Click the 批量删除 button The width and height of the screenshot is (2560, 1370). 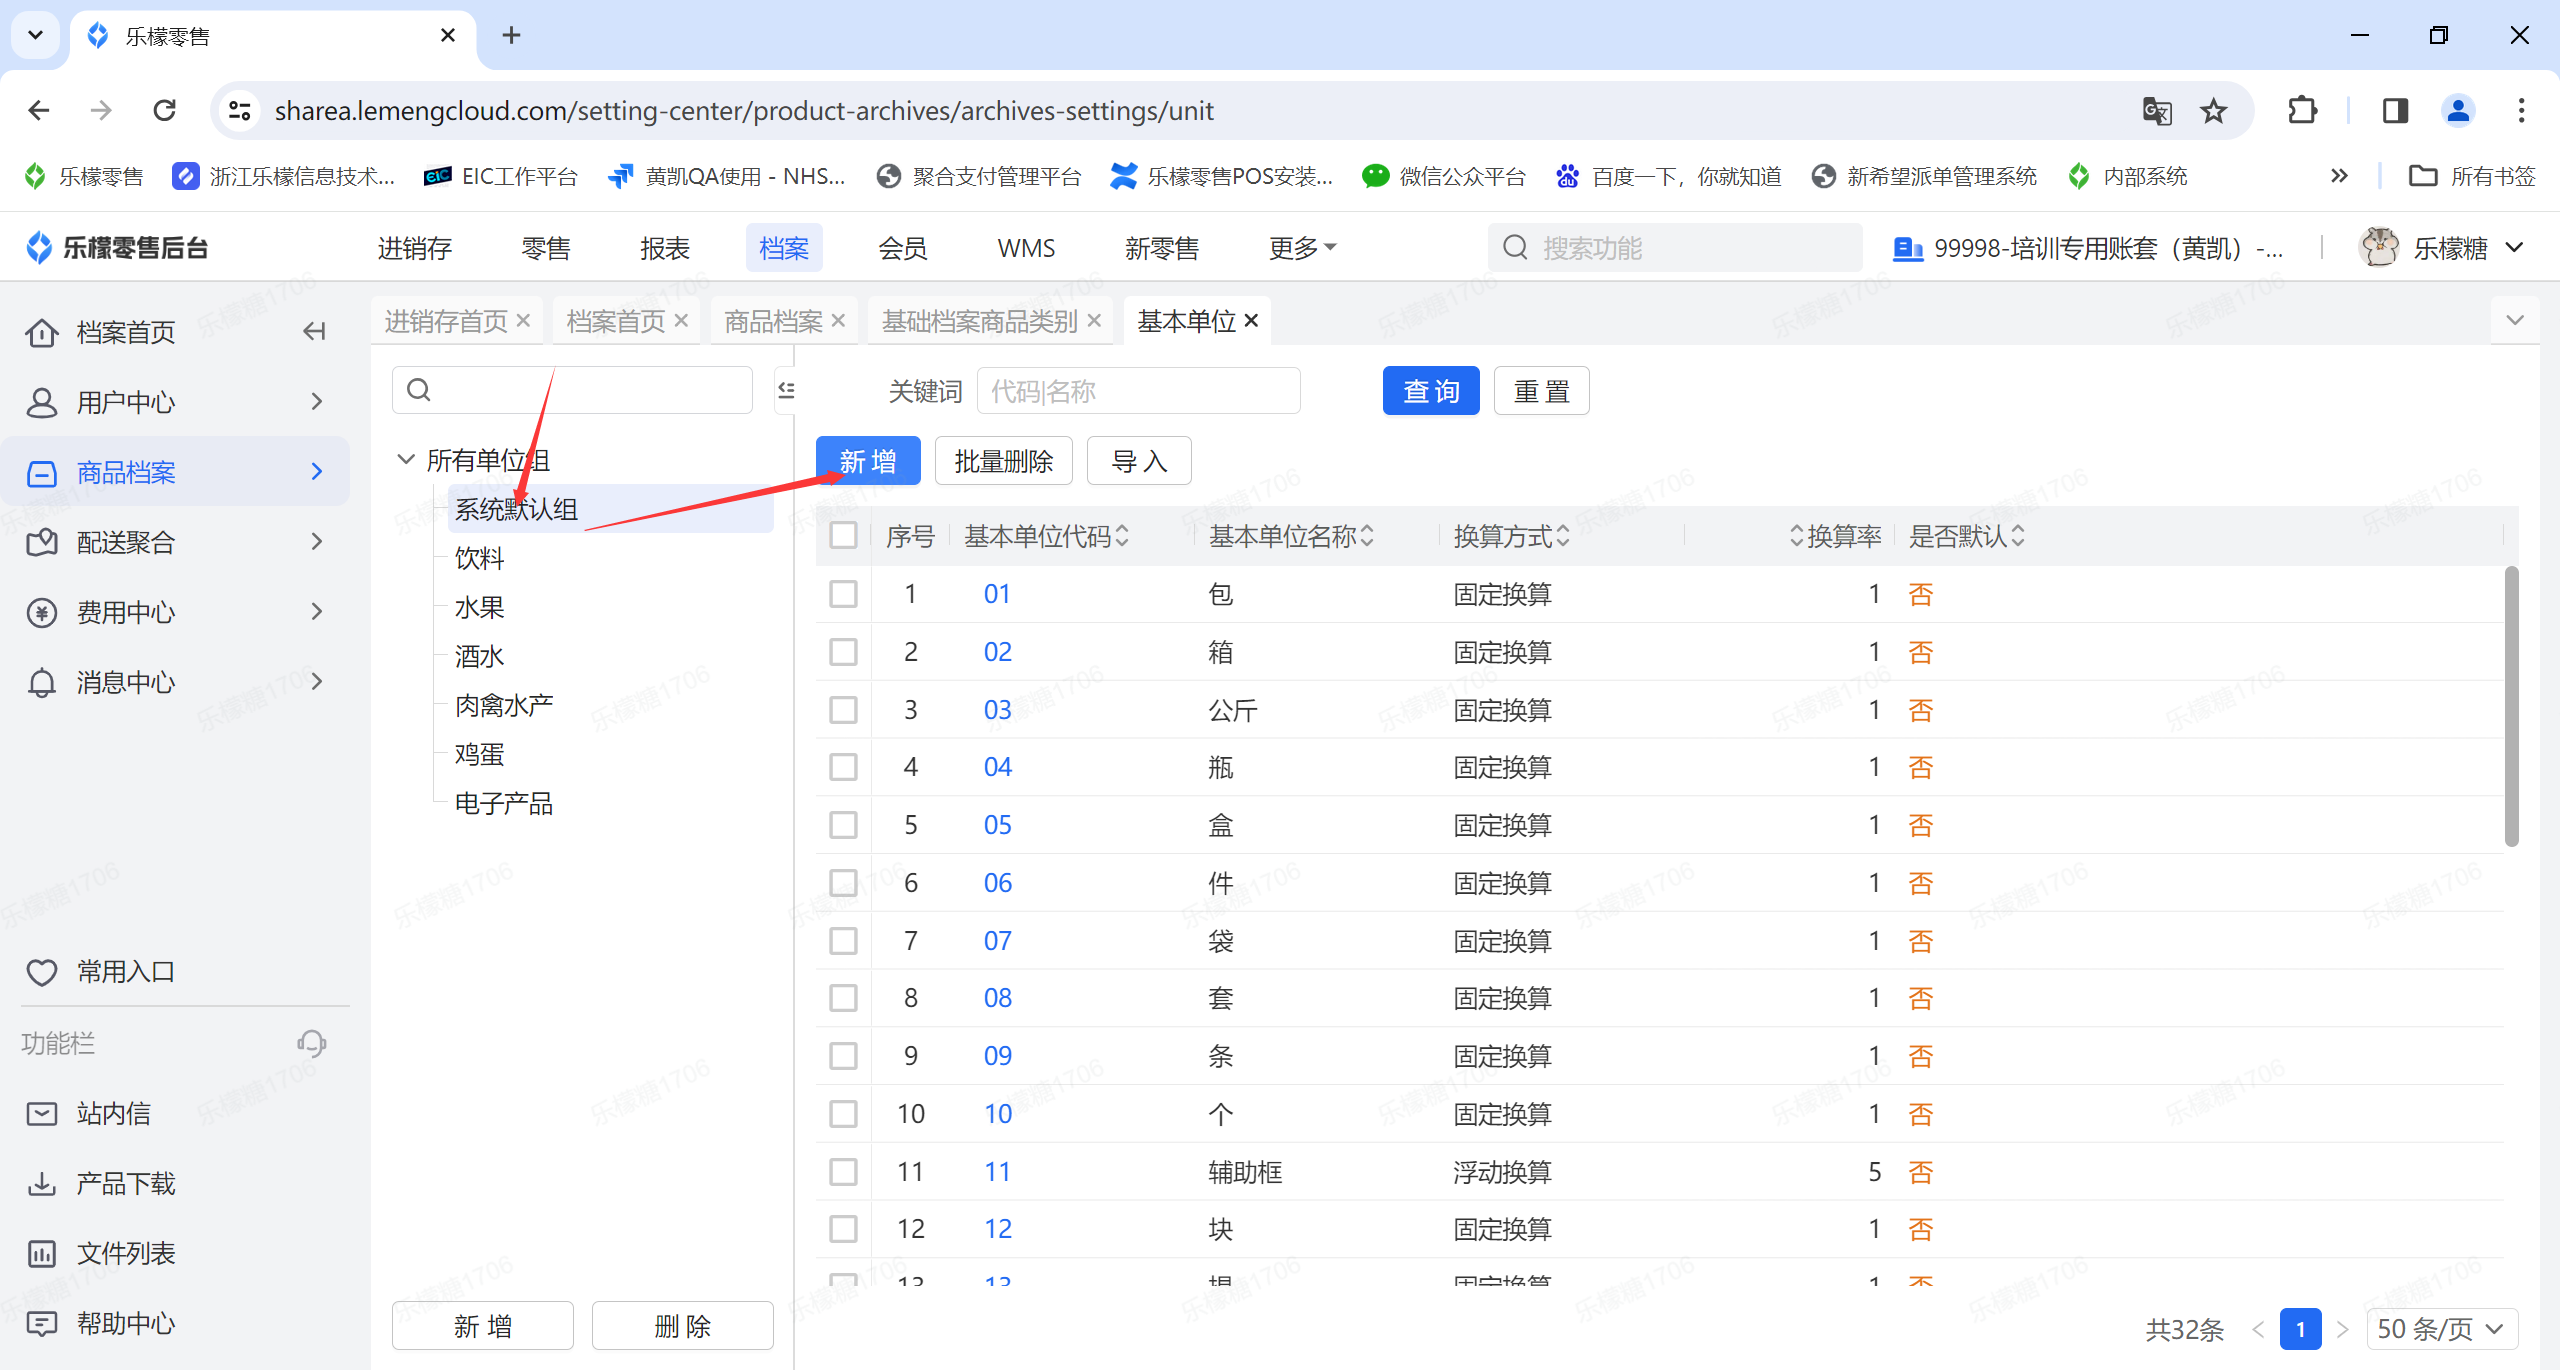[x=1004, y=461]
